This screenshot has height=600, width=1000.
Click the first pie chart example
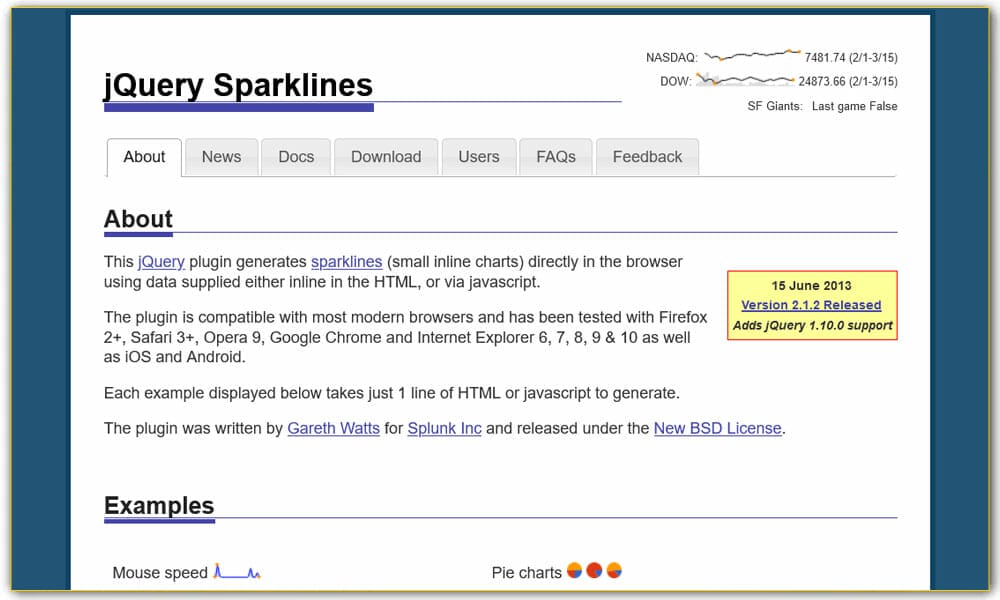576,570
